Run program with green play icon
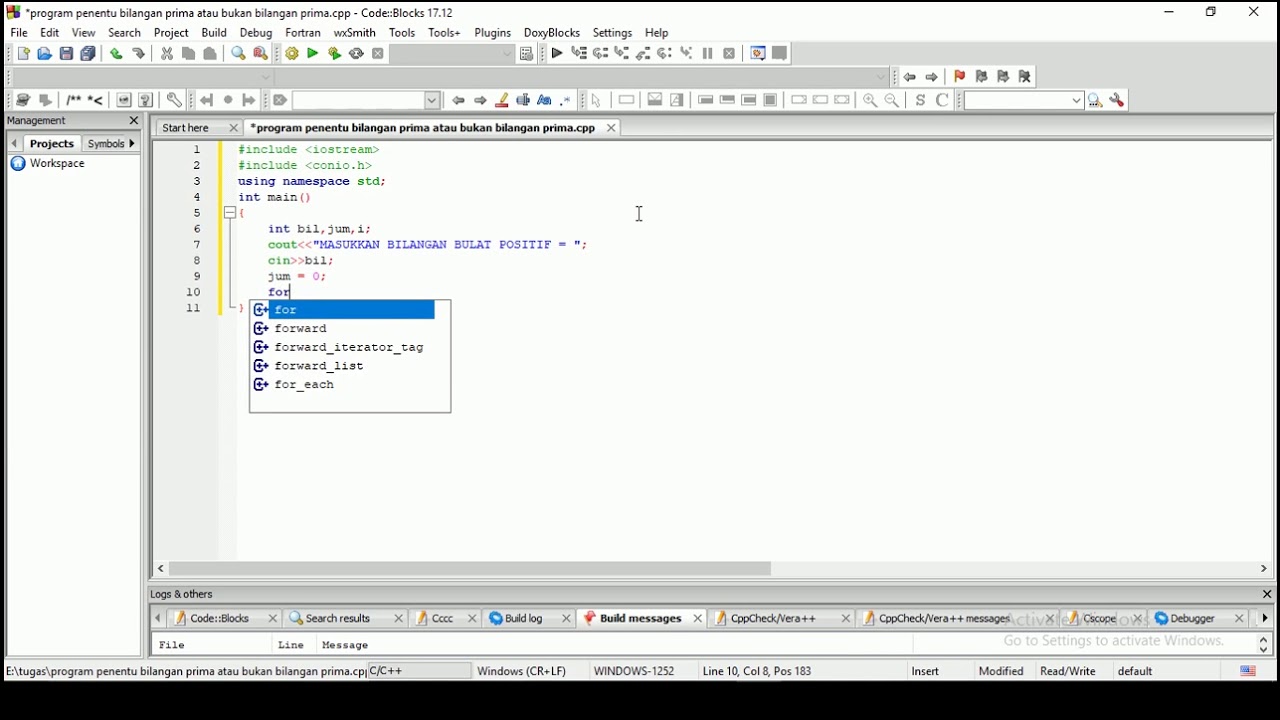The height and width of the screenshot is (720, 1280). (x=313, y=54)
